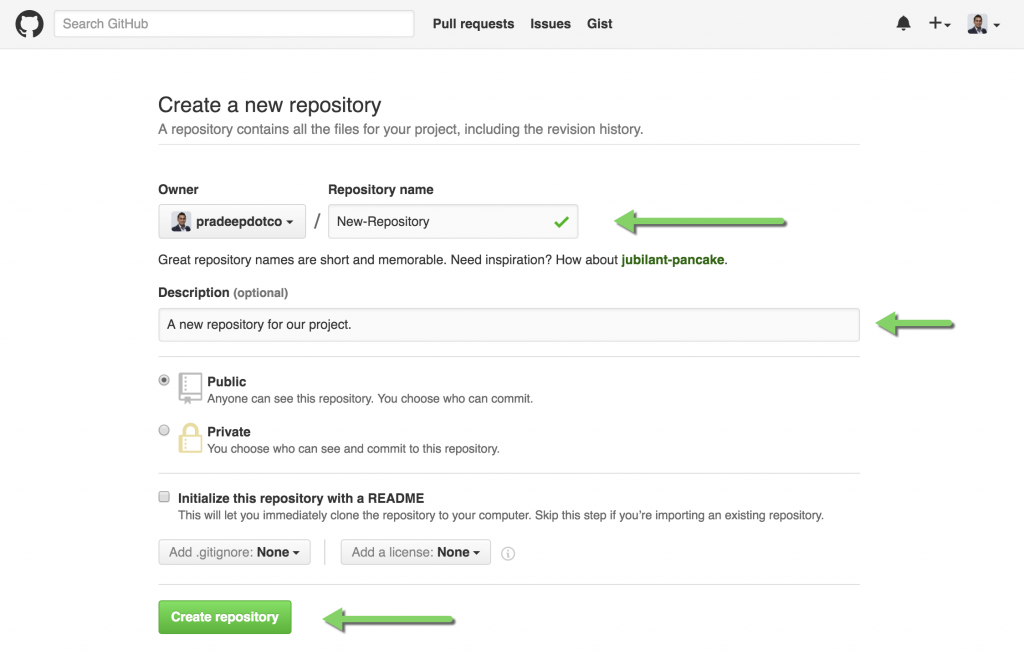Screen dimensions: 1024x655
Task: Click the Create repository button
Action: tap(224, 617)
